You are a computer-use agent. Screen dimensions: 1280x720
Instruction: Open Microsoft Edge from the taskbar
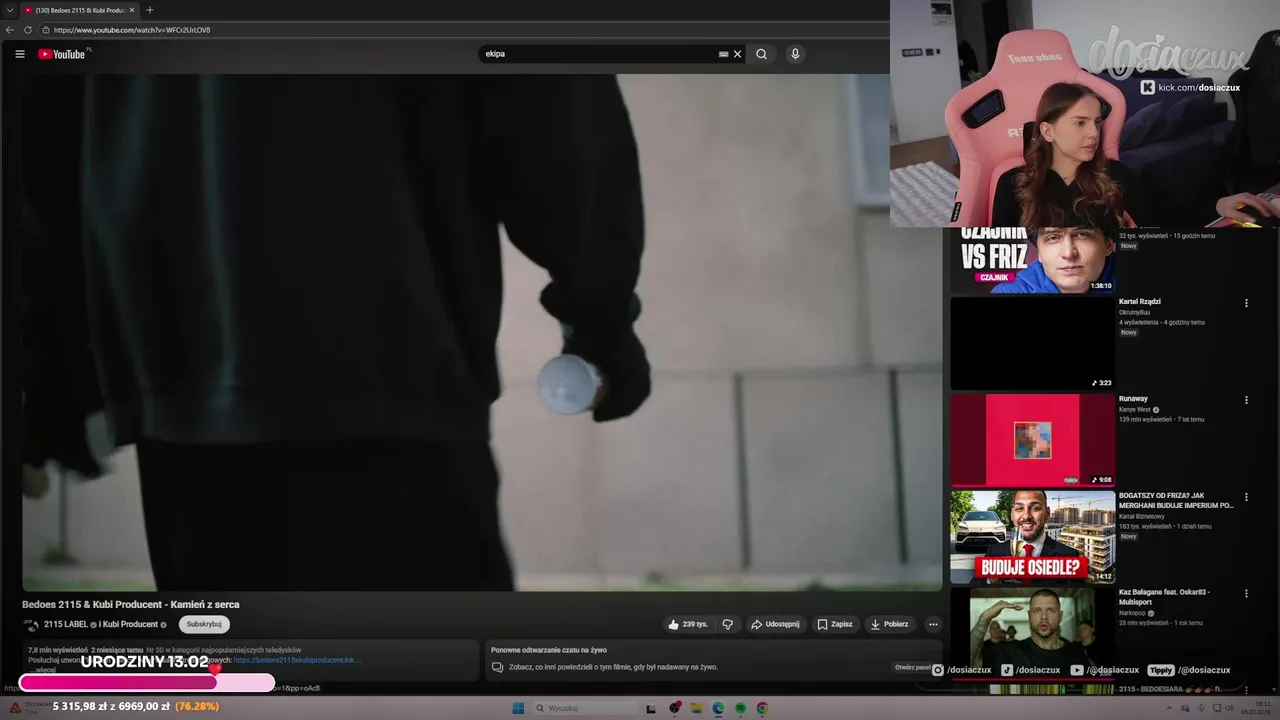(x=718, y=709)
